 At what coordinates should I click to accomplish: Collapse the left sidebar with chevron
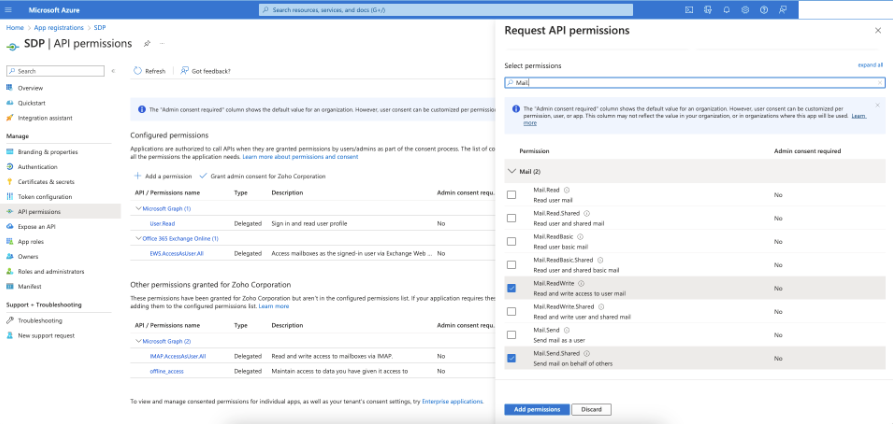pos(115,71)
